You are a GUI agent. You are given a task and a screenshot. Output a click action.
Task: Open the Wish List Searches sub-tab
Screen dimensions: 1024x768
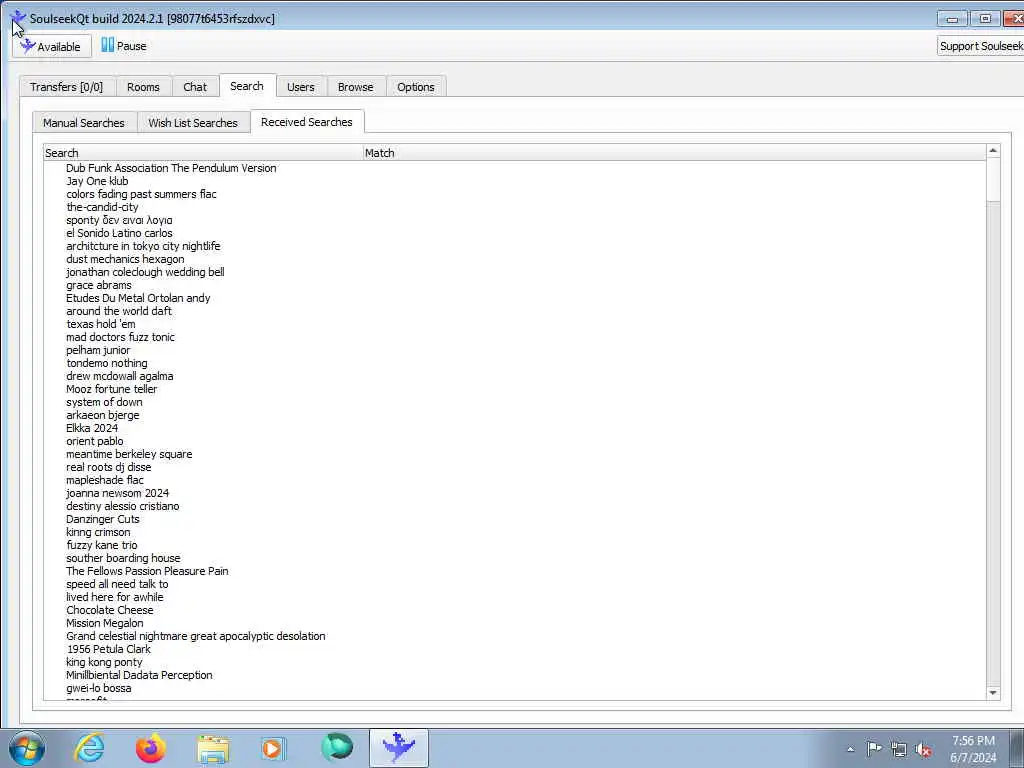tap(193, 123)
